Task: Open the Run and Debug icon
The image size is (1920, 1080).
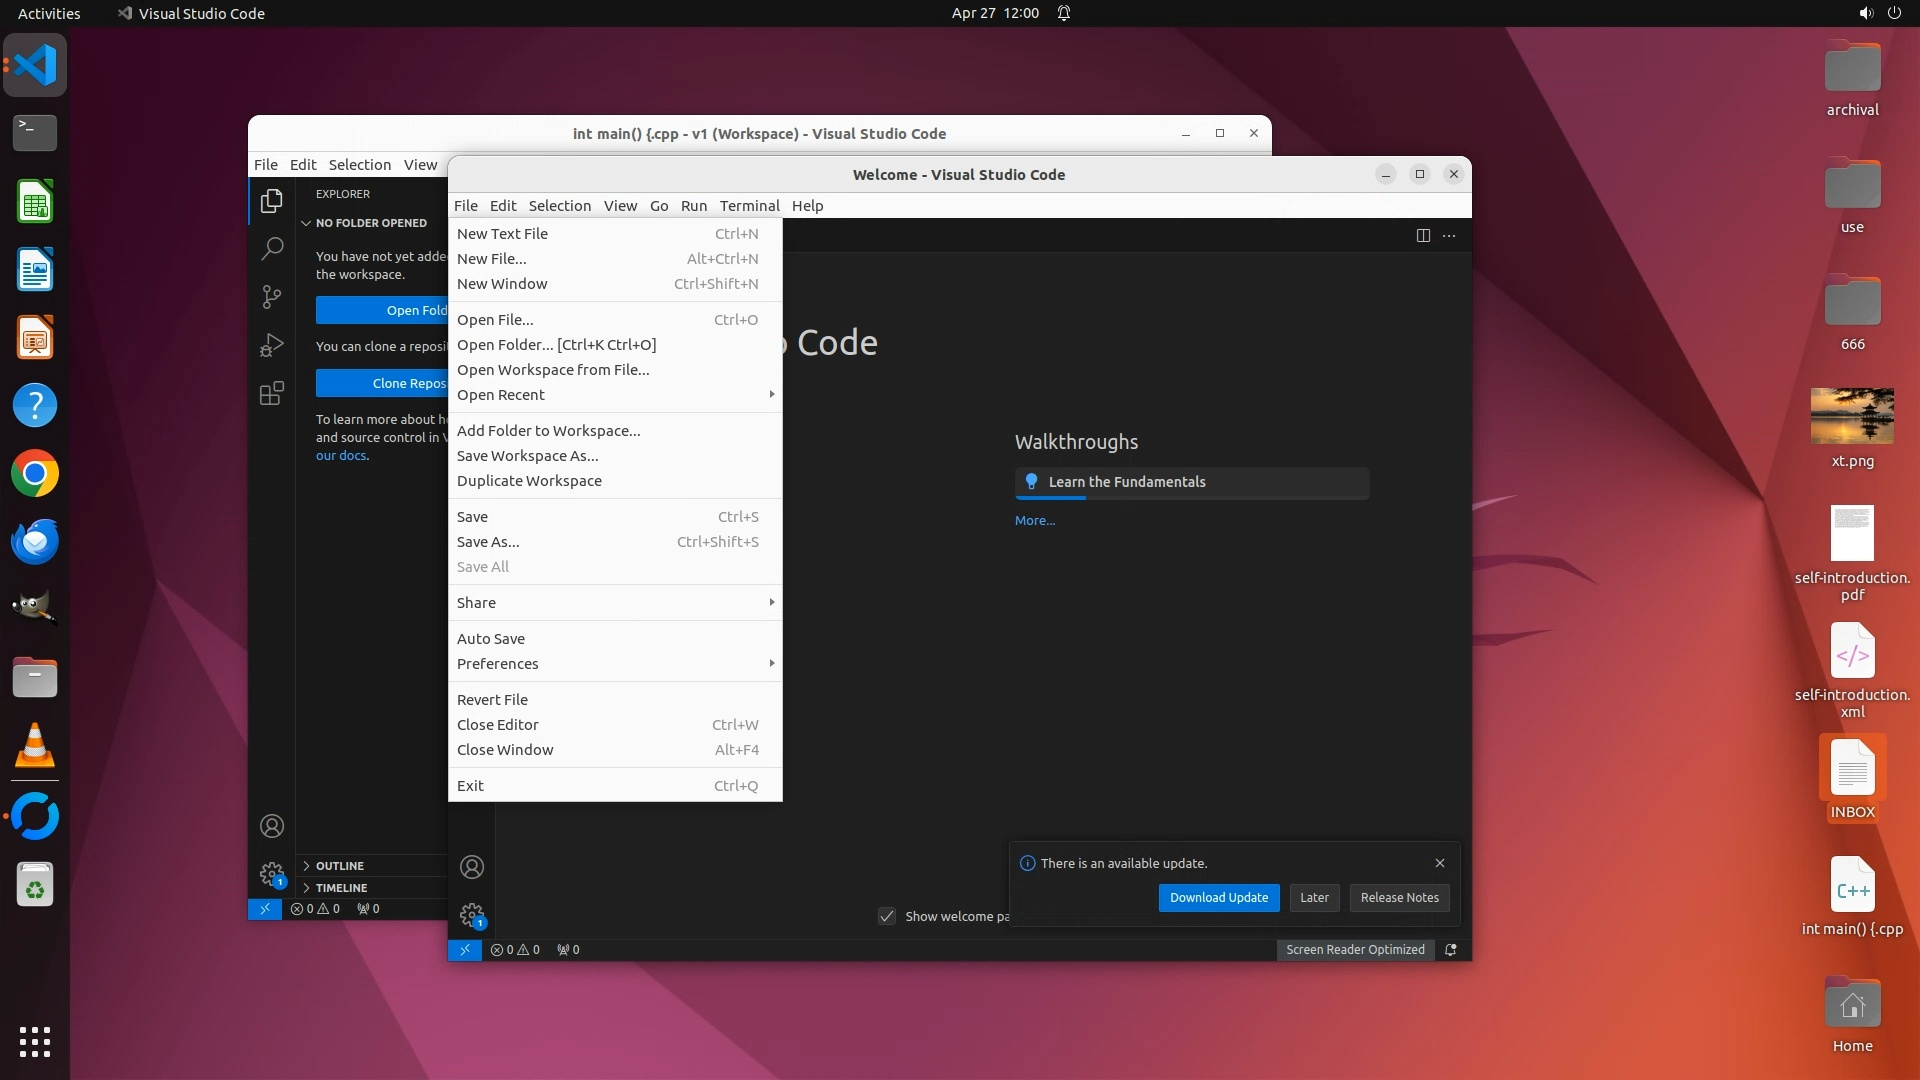Action: point(271,345)
